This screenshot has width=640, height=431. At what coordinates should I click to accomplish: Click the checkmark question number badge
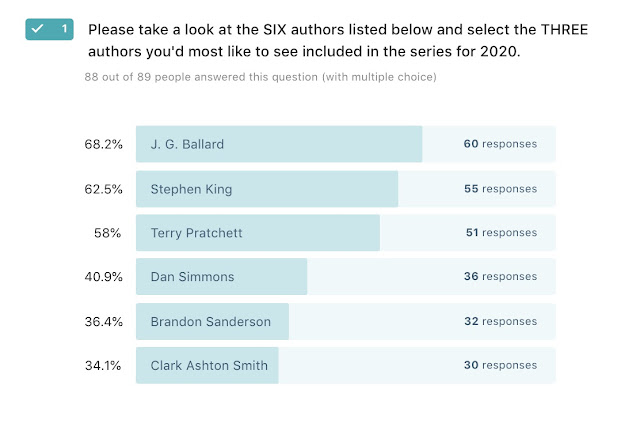(49, 29)
